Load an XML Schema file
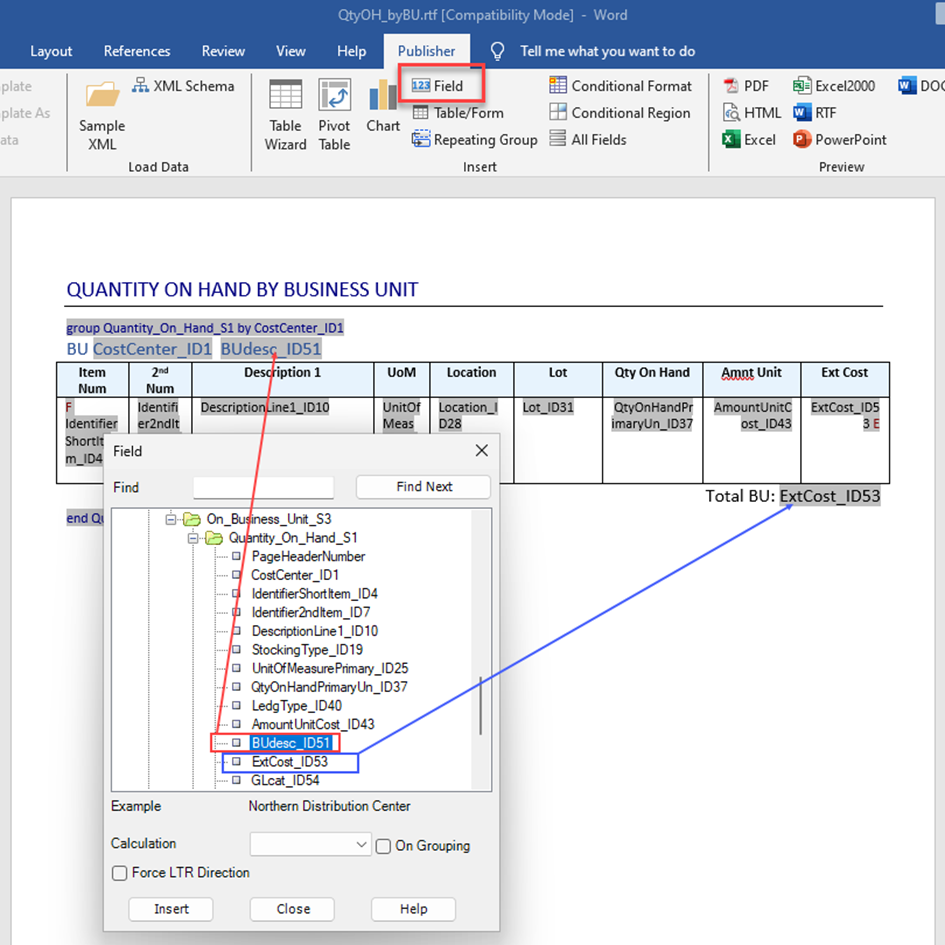Screen dimensions: 945x945 coord(183,86)
